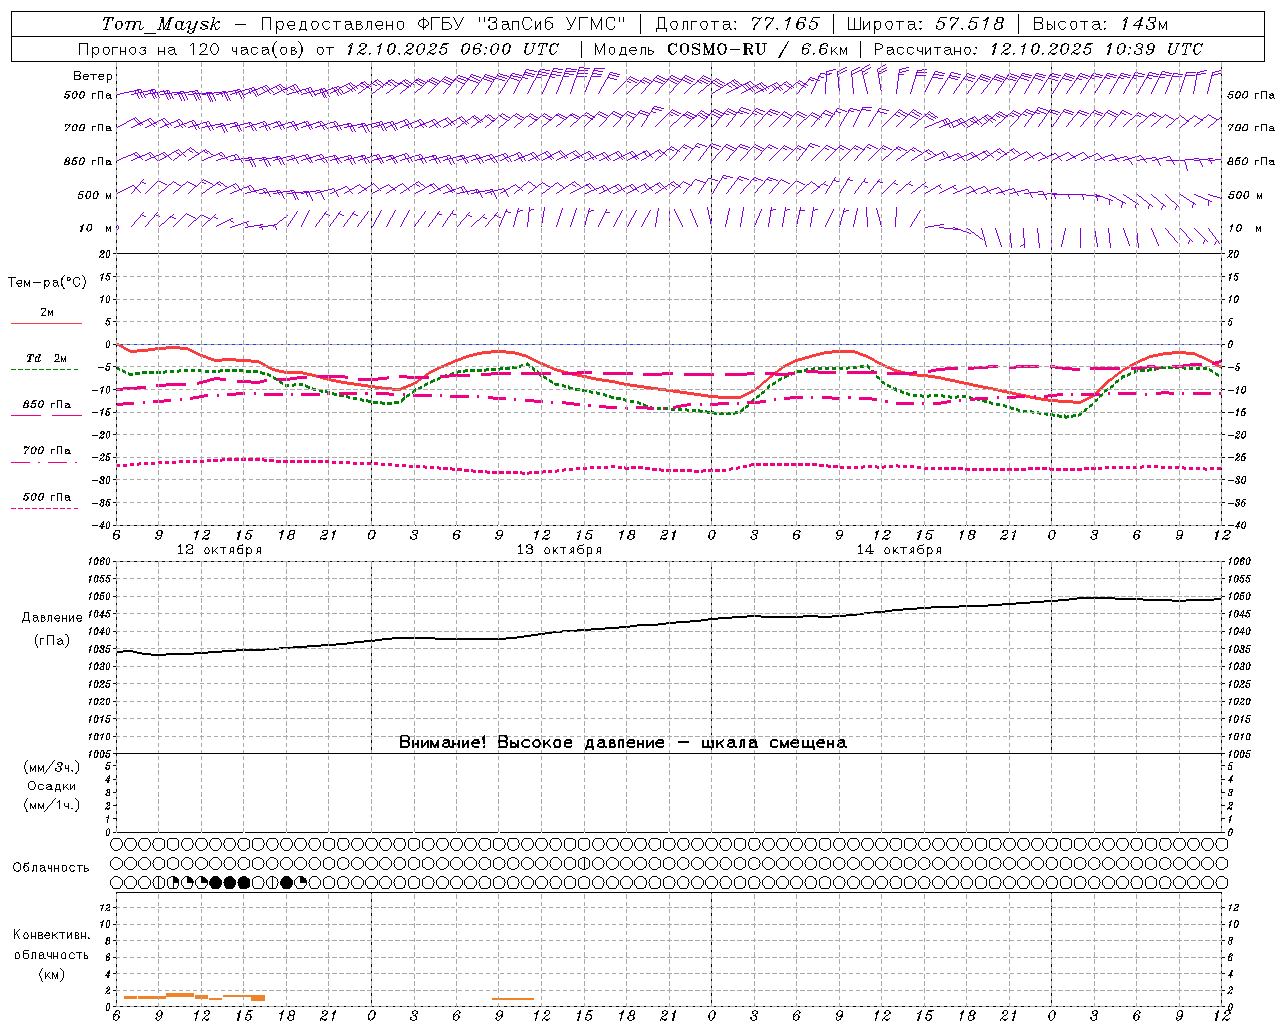Click the 'Модель COSMO-RU / 6.6км' text
This screenshot has width=1280, height=1024.
720,49
